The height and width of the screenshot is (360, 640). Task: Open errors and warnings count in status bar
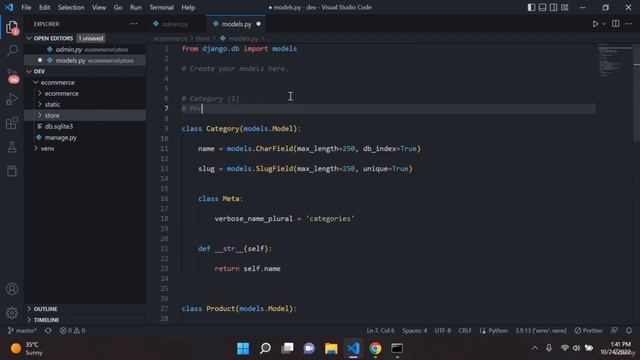[72, 331]
